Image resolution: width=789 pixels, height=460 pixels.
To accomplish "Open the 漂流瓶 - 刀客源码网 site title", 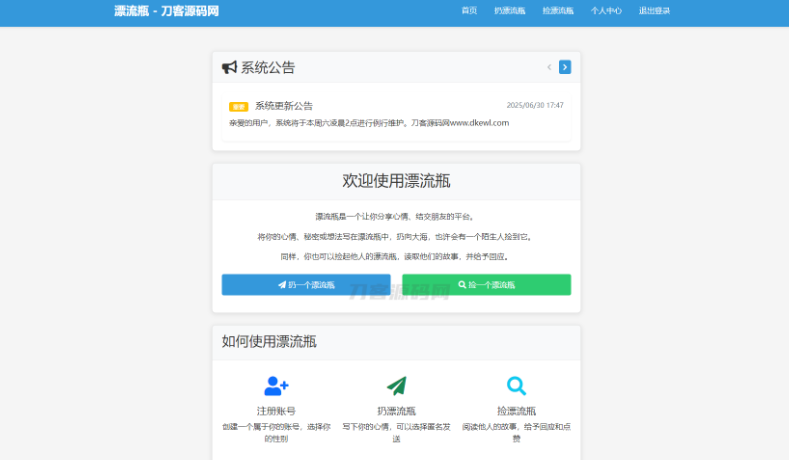I will (167, 11).
